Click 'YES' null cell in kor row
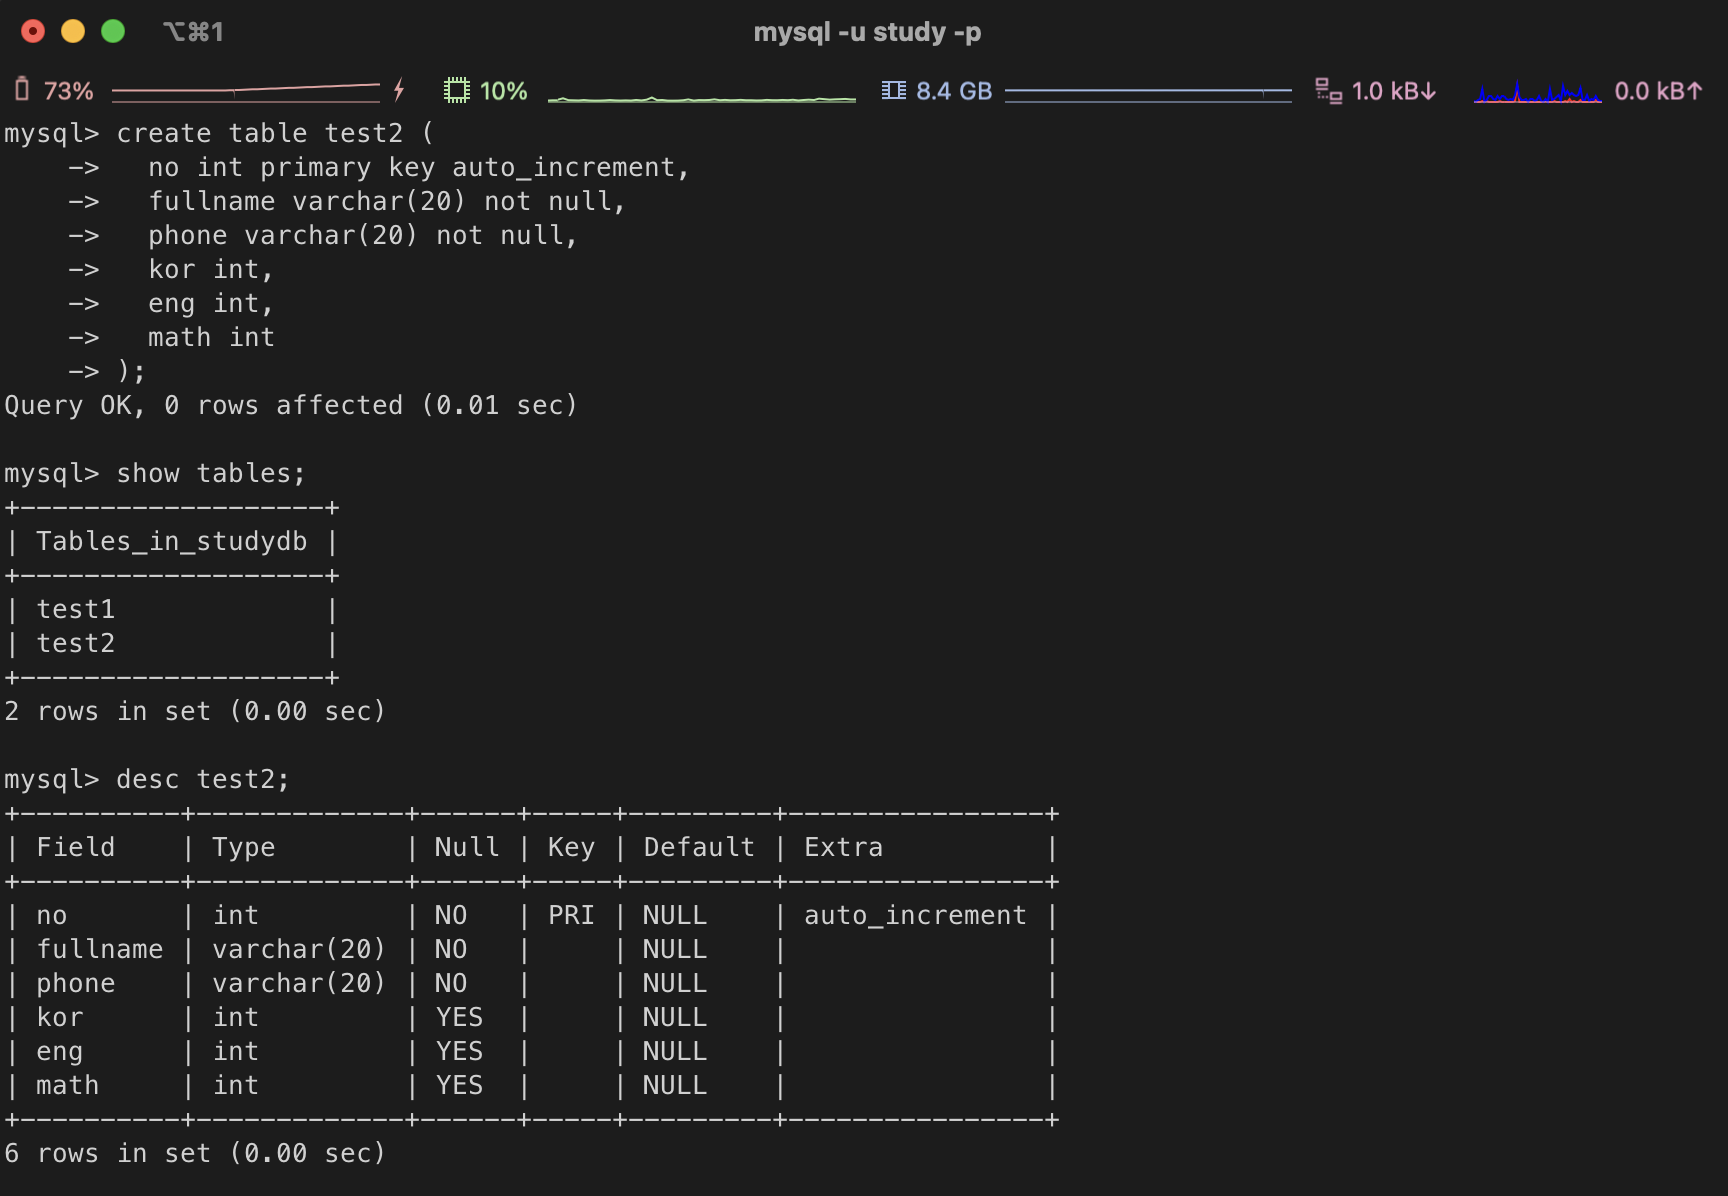Viewport: 1728px width, 1196px height. click(459, 1017)
